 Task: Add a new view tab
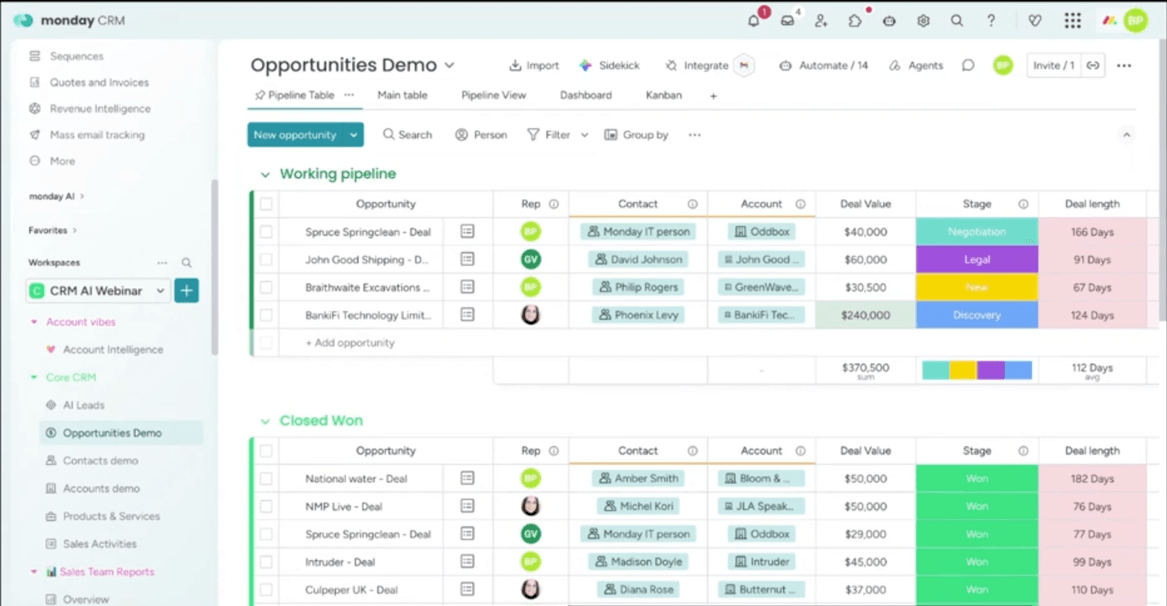click(713, 96)
